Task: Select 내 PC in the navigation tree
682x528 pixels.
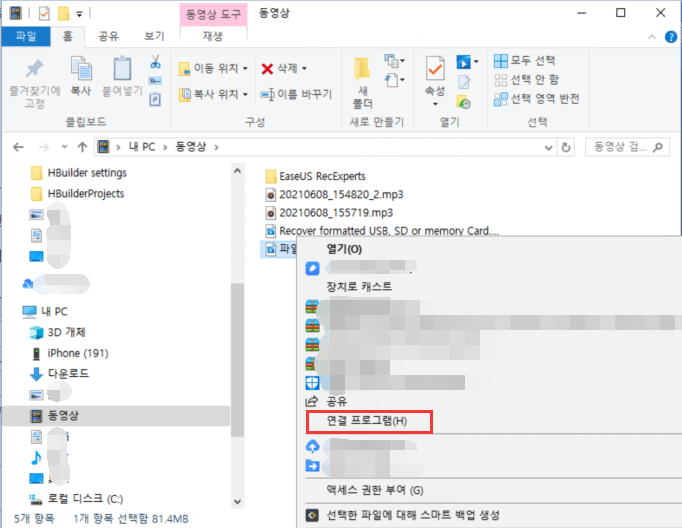Action: tap(45, 311)
